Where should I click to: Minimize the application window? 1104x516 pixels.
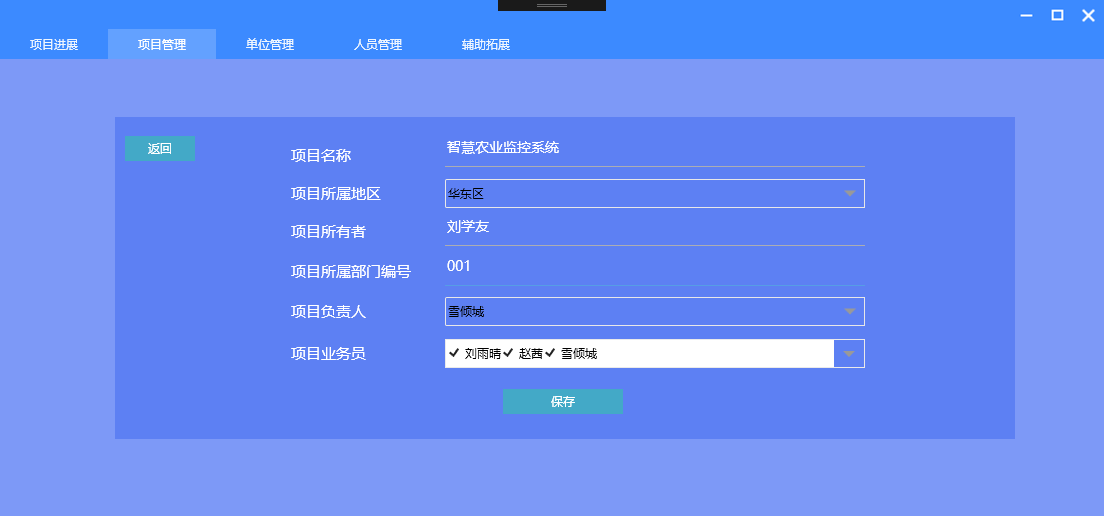[x=1027, y=15]
